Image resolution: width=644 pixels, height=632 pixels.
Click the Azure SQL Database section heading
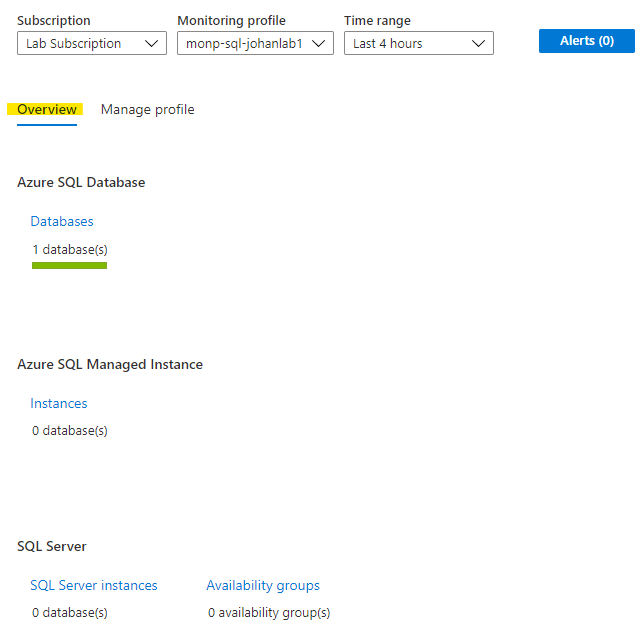click(81, 183)
